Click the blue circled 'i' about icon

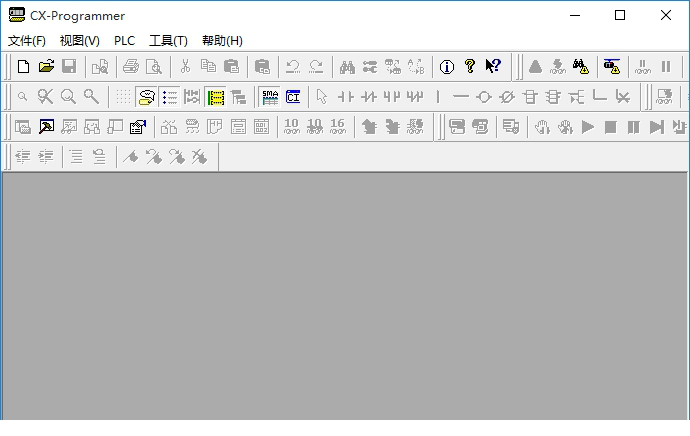tap(447, 66)
